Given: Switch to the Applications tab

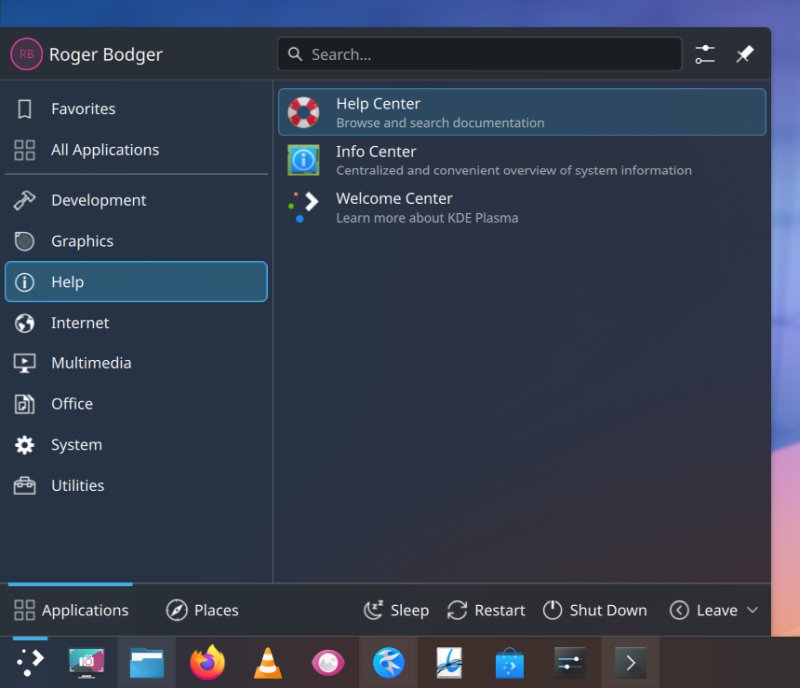Looking at the screenshot, I should coord(71,610).
